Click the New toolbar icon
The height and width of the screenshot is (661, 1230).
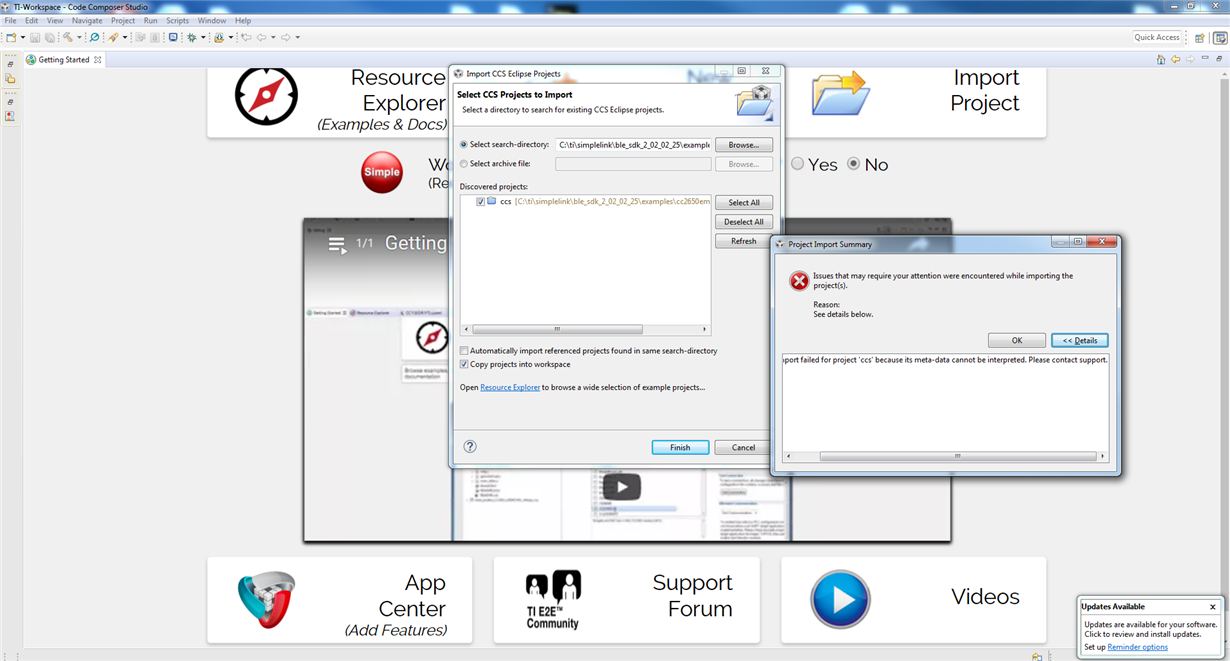(x=11, y=37)
